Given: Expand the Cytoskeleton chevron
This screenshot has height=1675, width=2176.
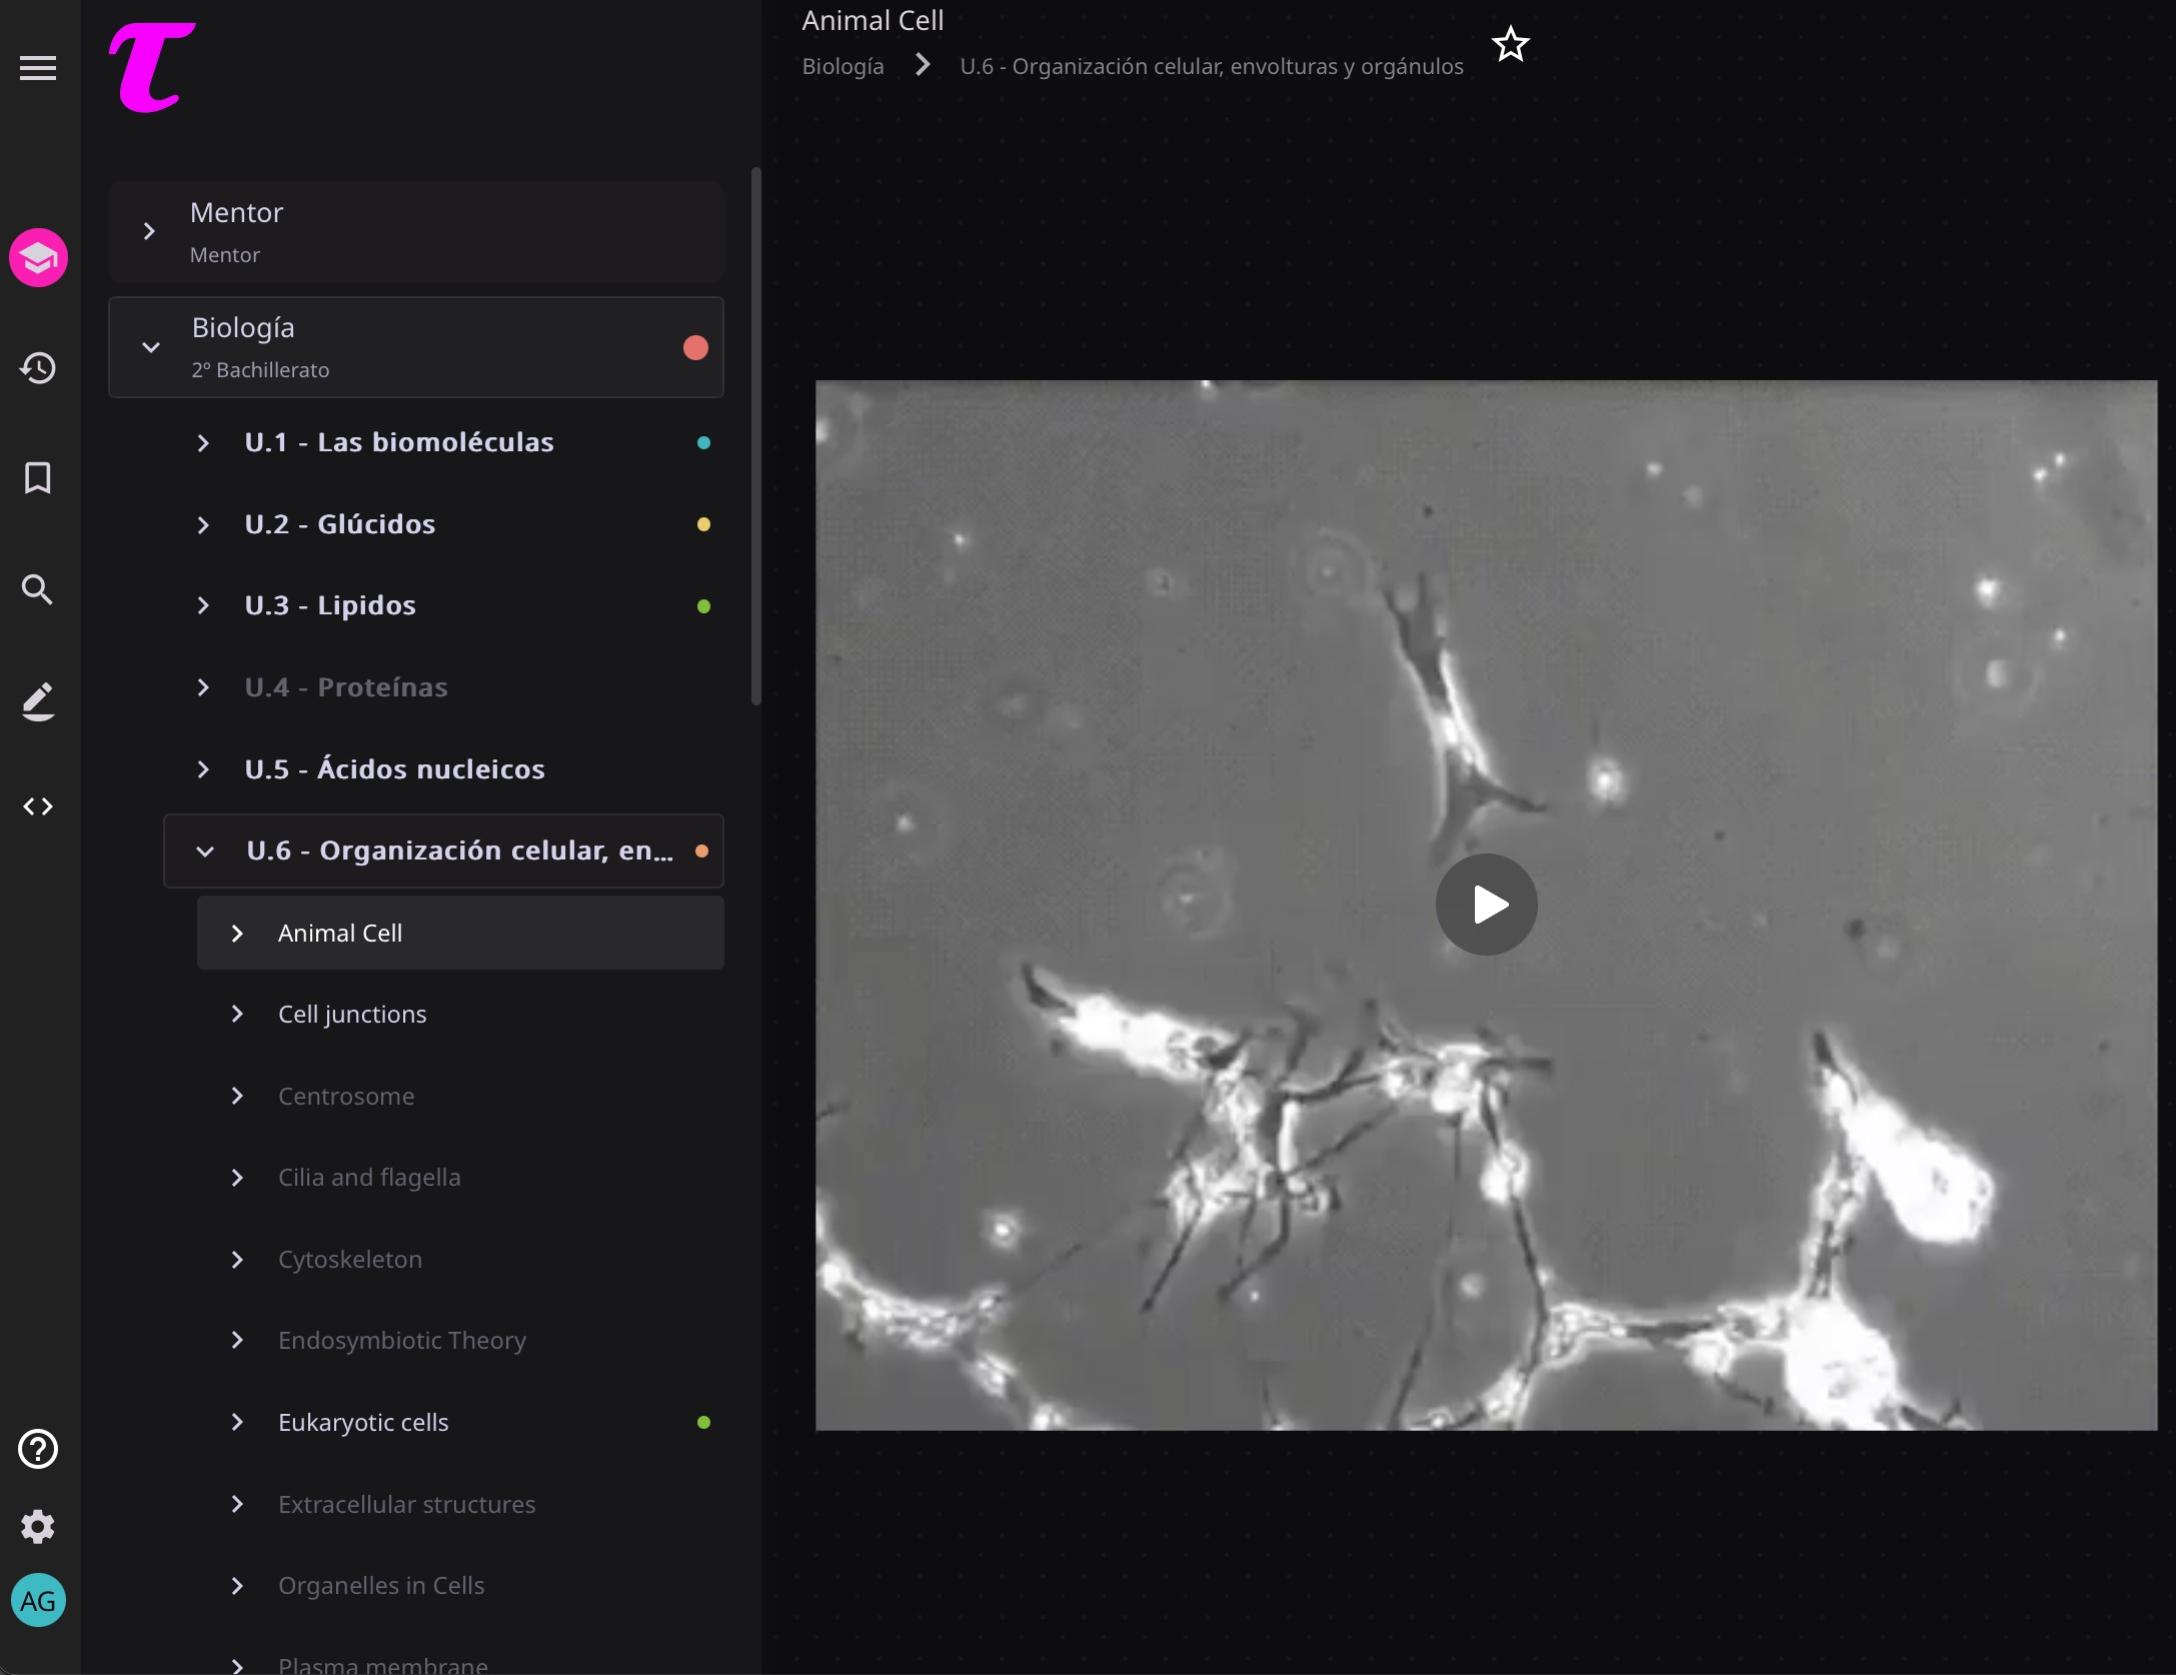Looking at the screenshot, I should pyautogui.click(x=237, y=1259).
